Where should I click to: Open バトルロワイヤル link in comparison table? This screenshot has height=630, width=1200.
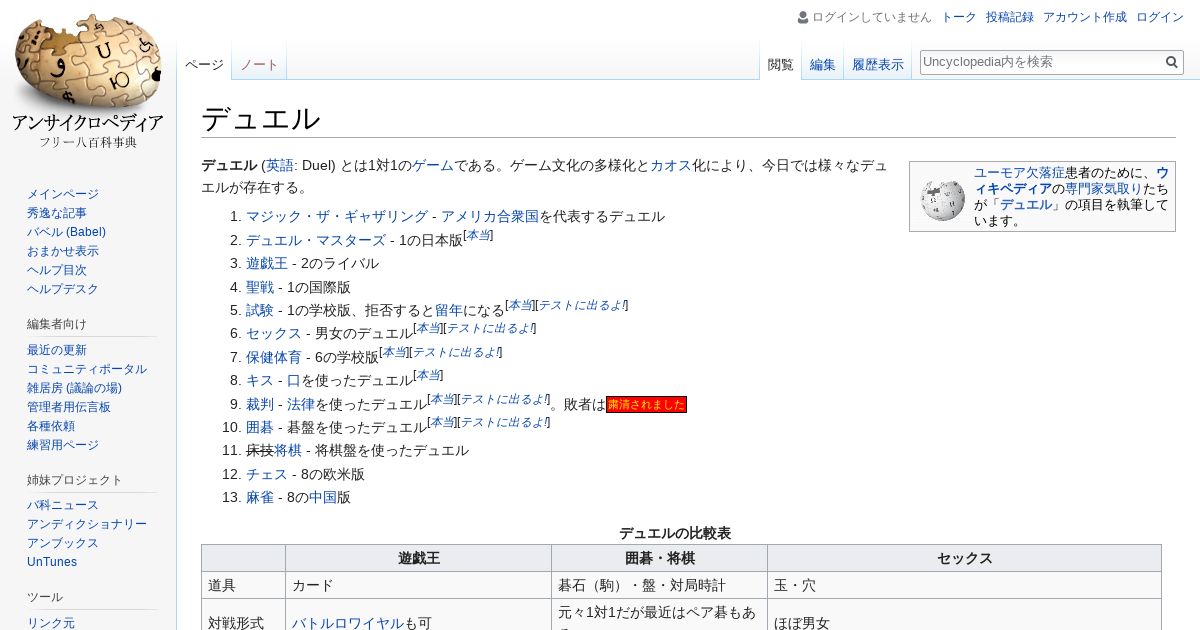coord(348,623)
